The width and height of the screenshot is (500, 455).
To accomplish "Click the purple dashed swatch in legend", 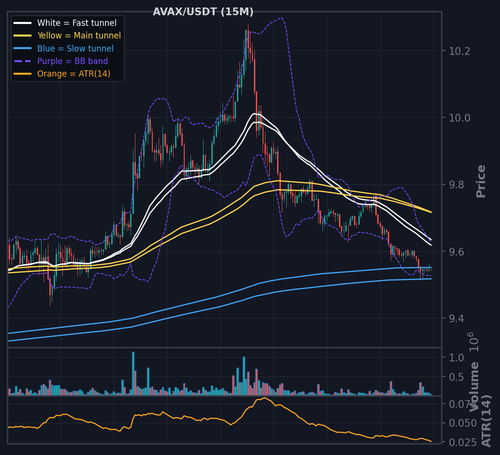I will coord(22,61).
